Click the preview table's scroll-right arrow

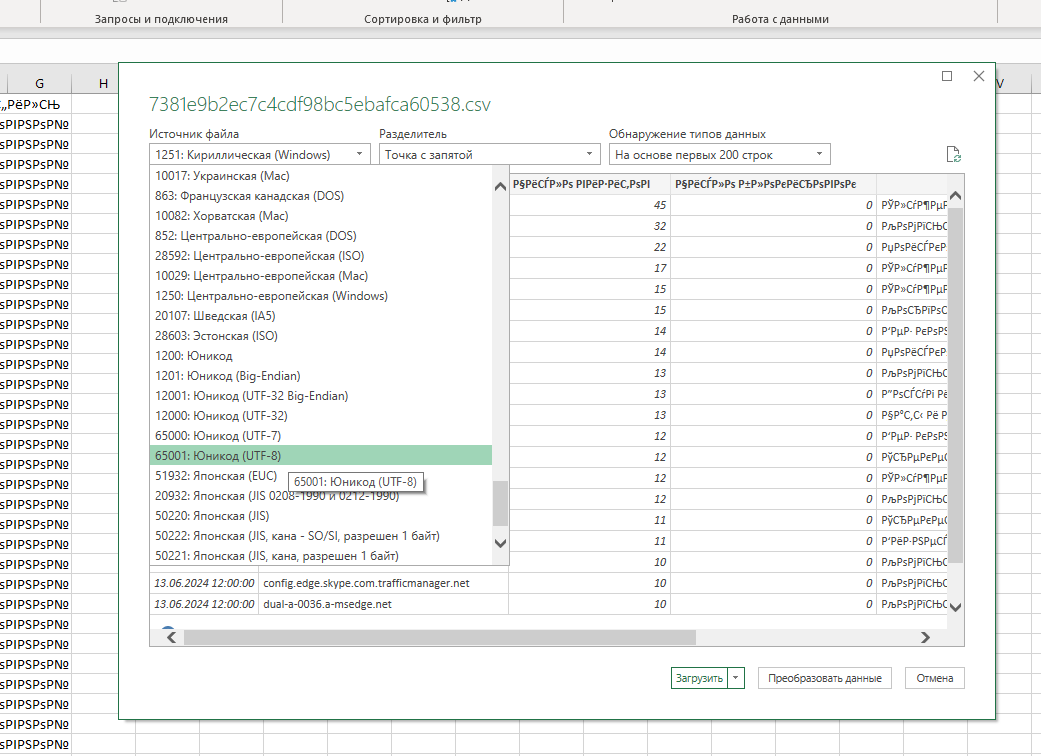[926, 637]
